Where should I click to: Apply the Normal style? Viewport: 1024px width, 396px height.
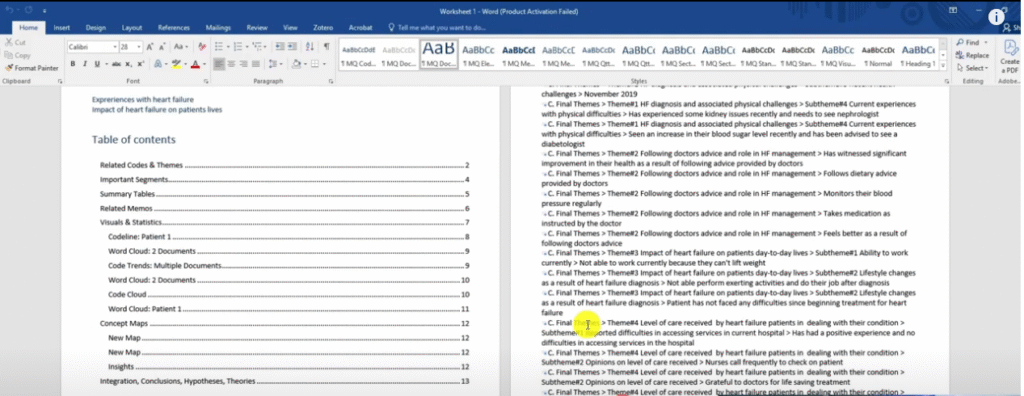tap(878, 56)
